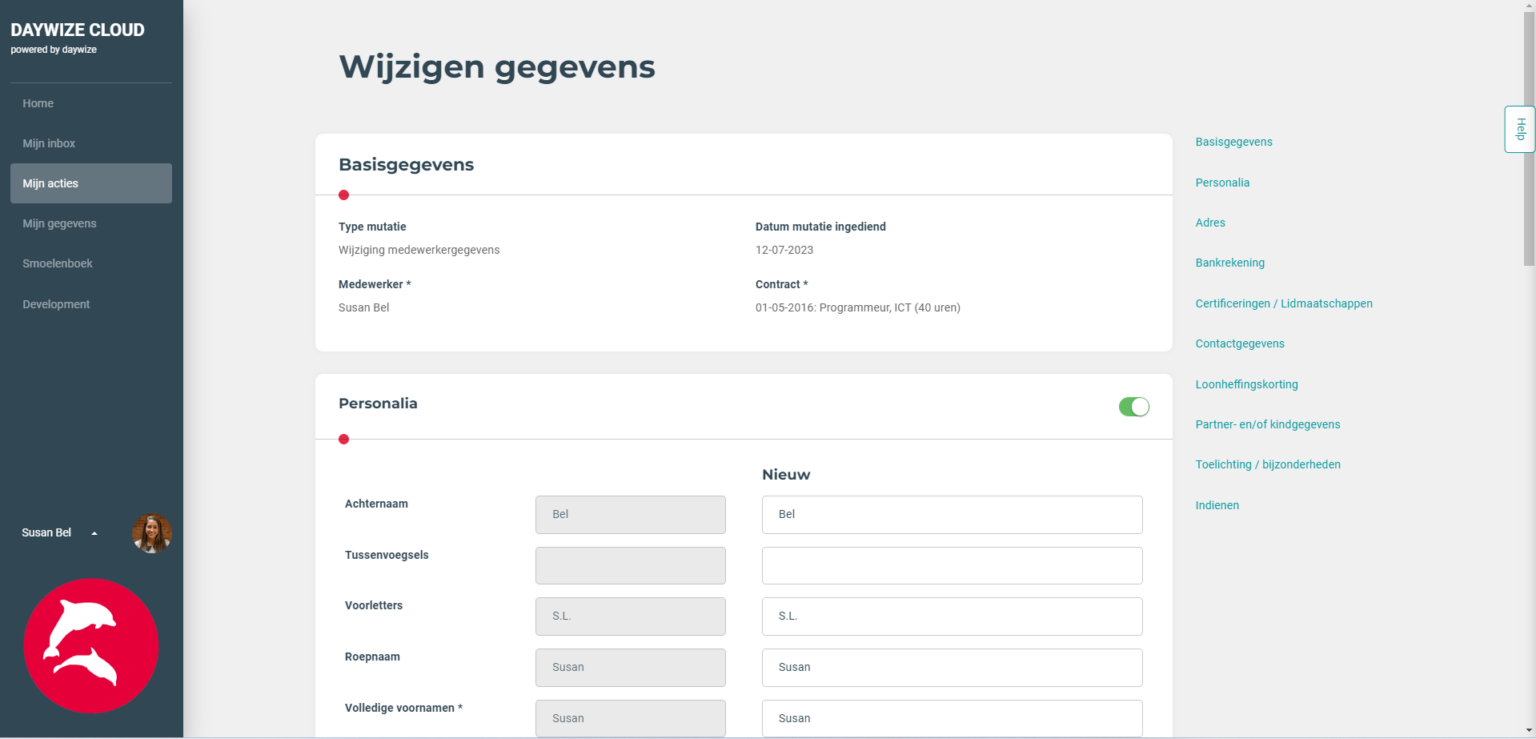Open the Bankrekening section link

click(1230, 262)
